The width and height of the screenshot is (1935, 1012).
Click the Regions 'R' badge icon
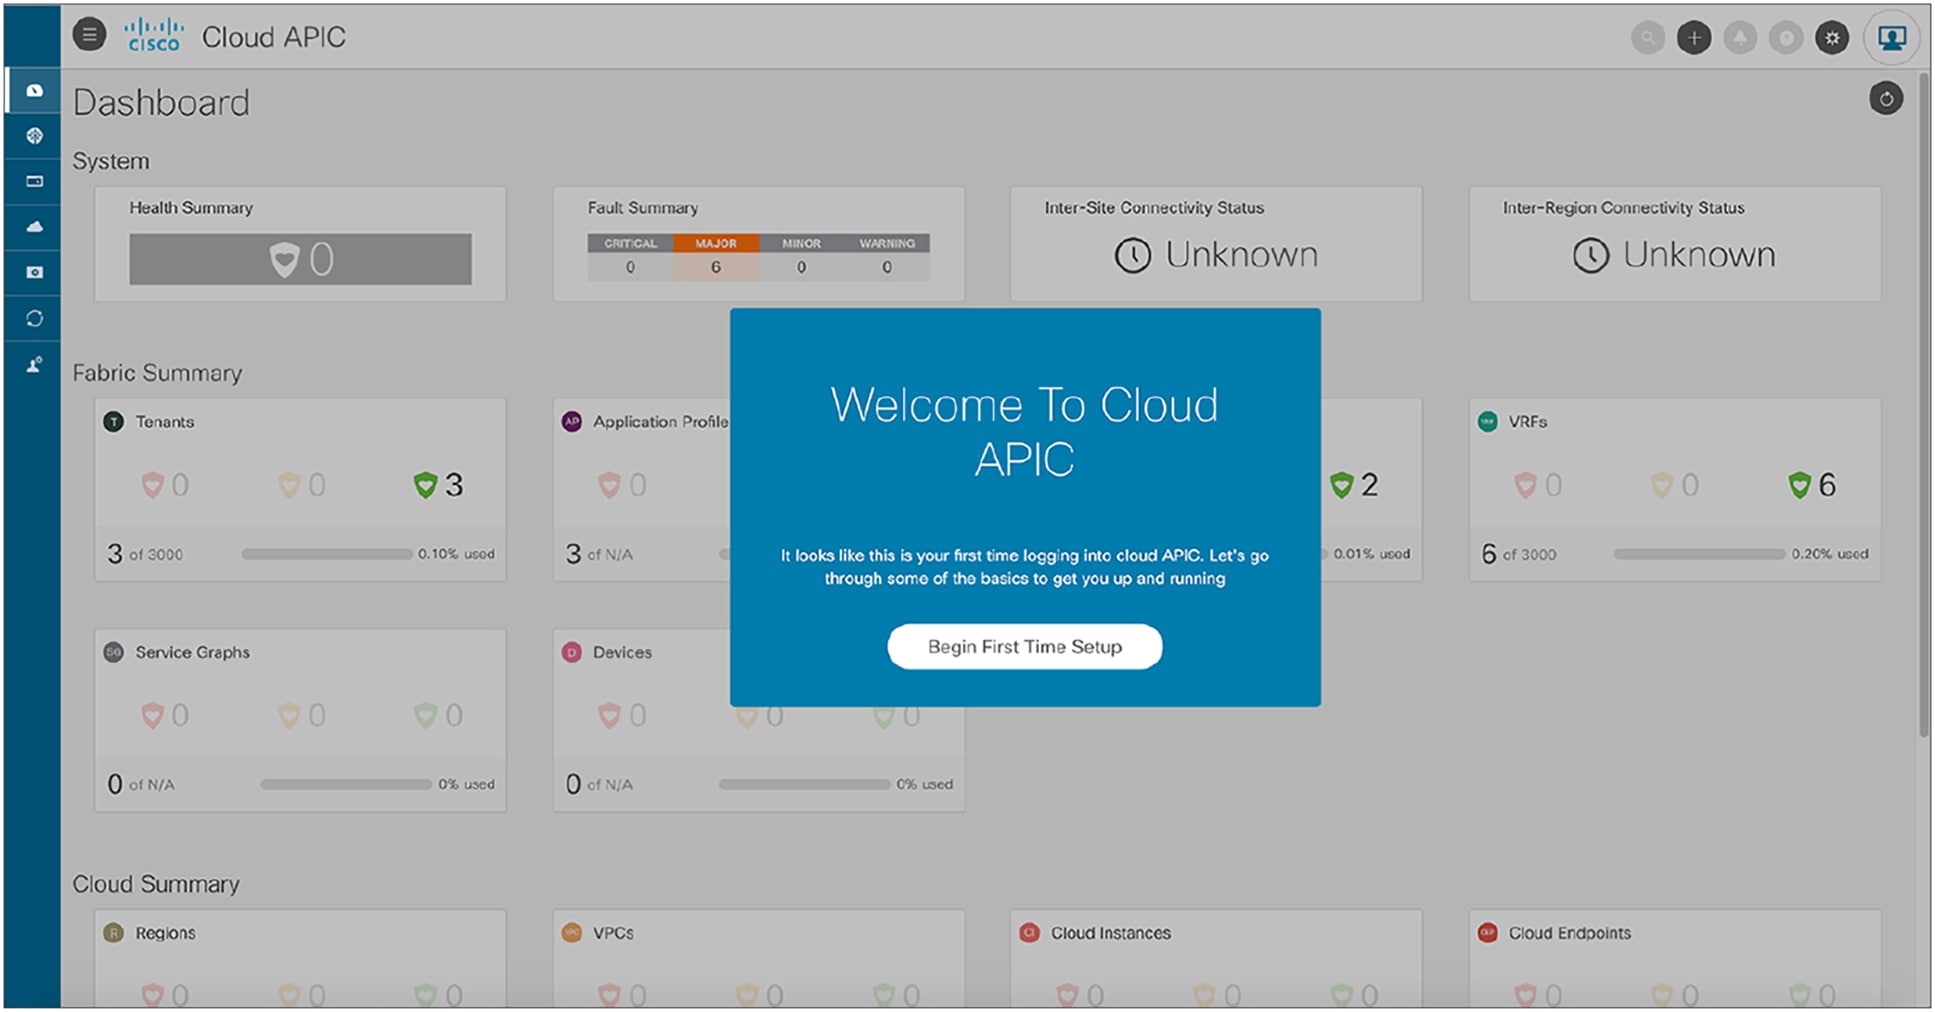[x=114, y=933]
